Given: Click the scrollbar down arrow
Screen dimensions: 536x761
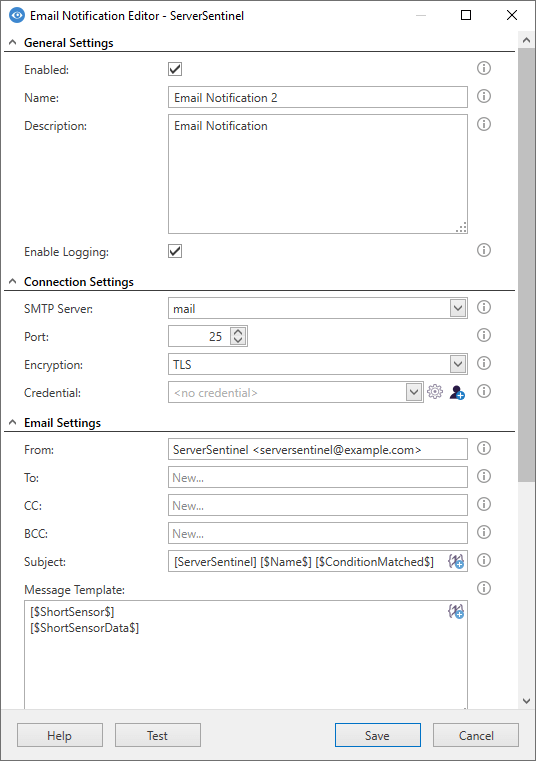Looking at the screenshot, I should (526, 700).
